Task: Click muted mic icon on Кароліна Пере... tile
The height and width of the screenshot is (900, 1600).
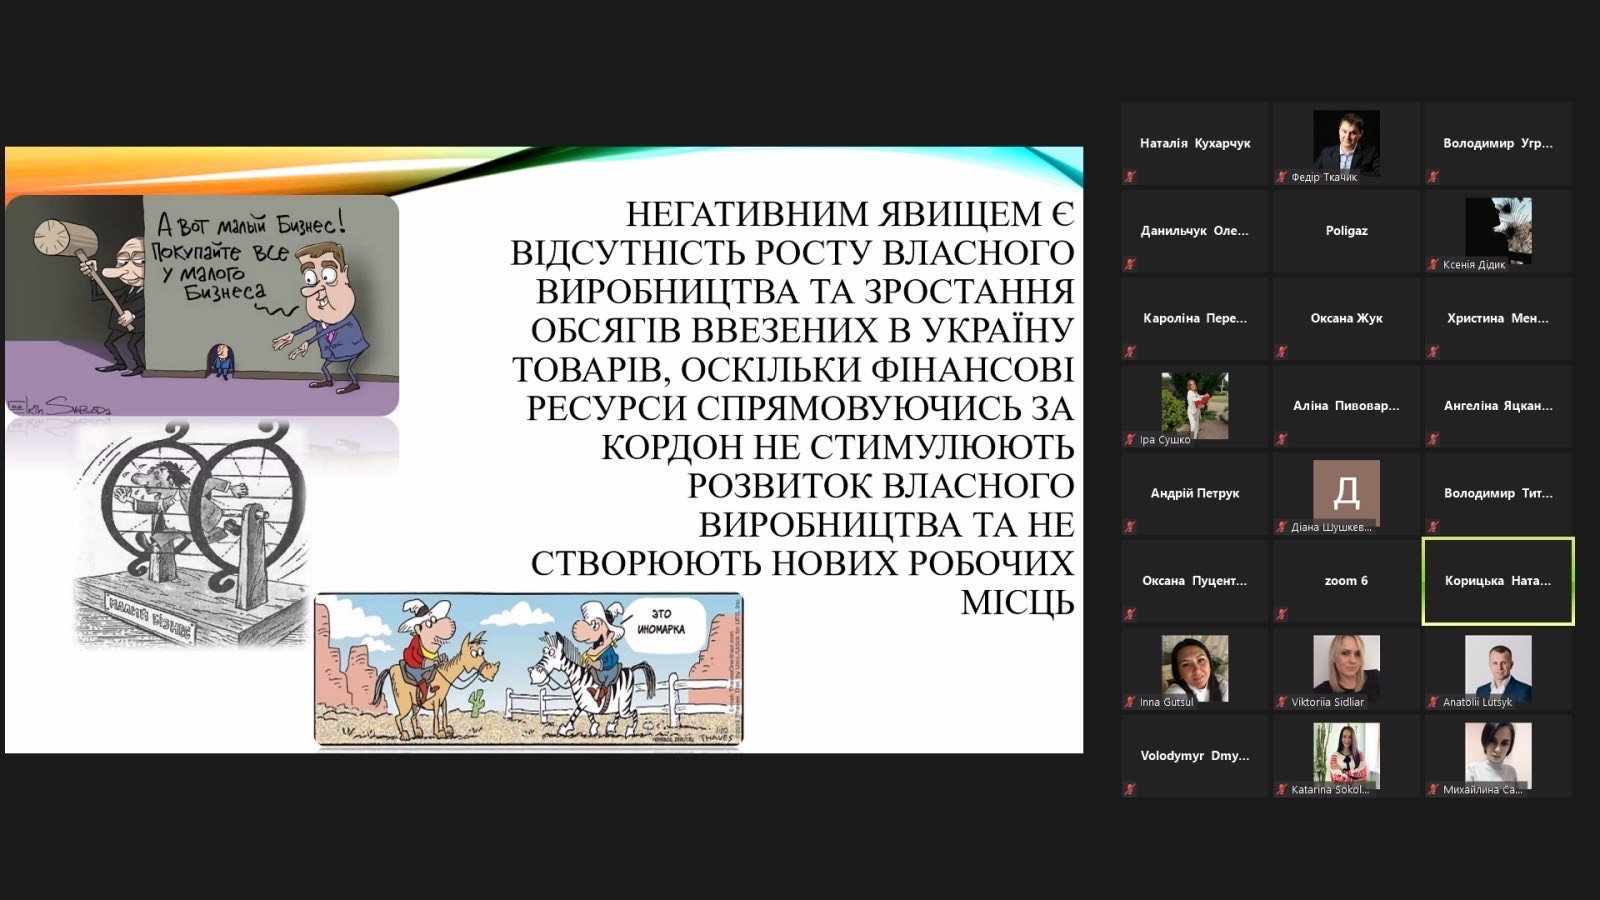Action: (x=1130, y=352)
